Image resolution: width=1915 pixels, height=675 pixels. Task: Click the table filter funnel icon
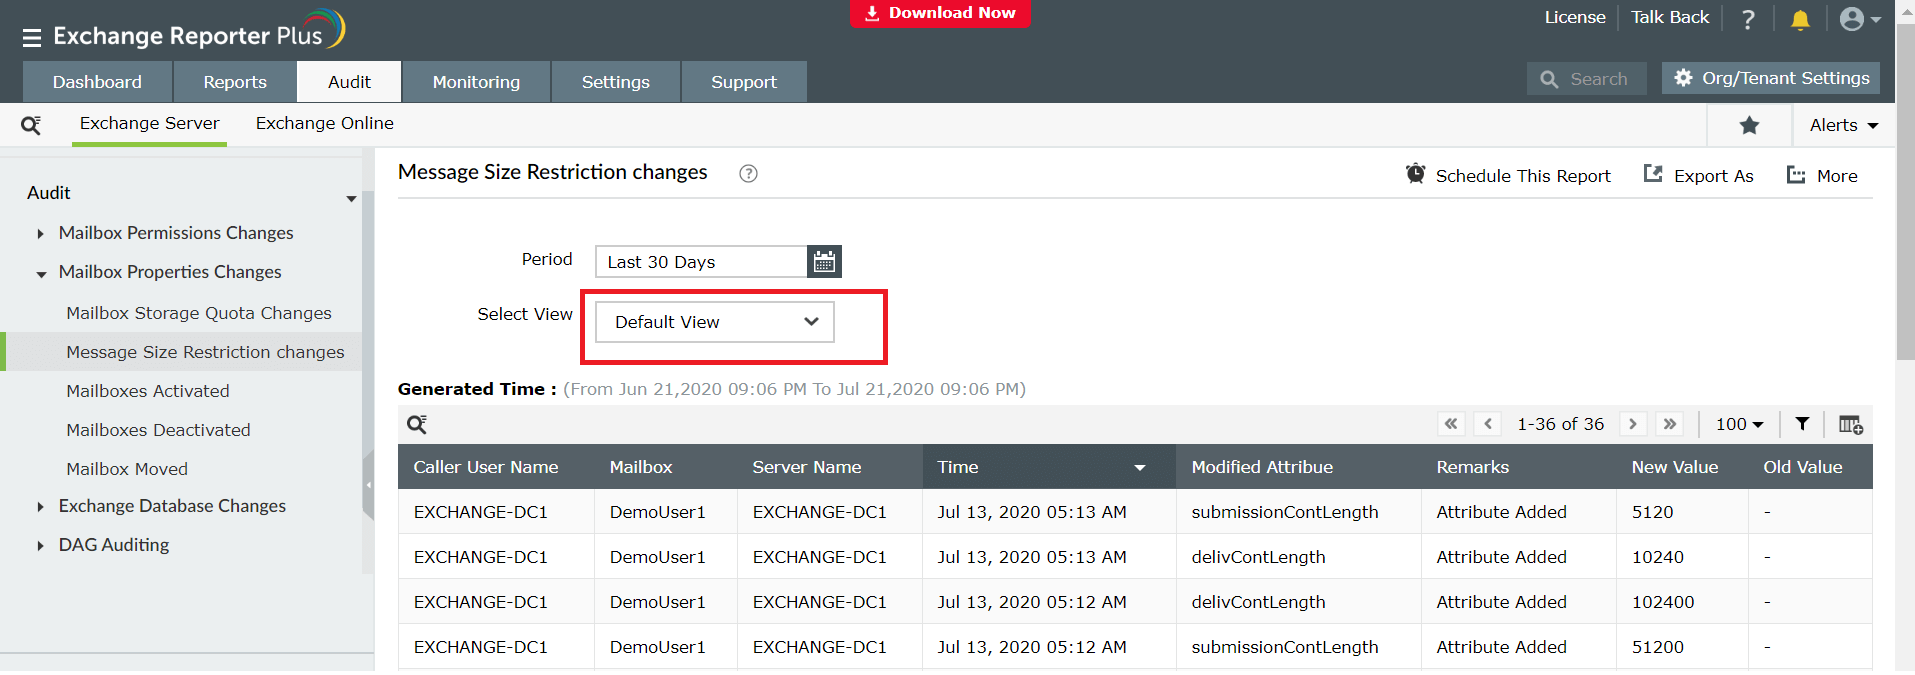pos(1802,424)
